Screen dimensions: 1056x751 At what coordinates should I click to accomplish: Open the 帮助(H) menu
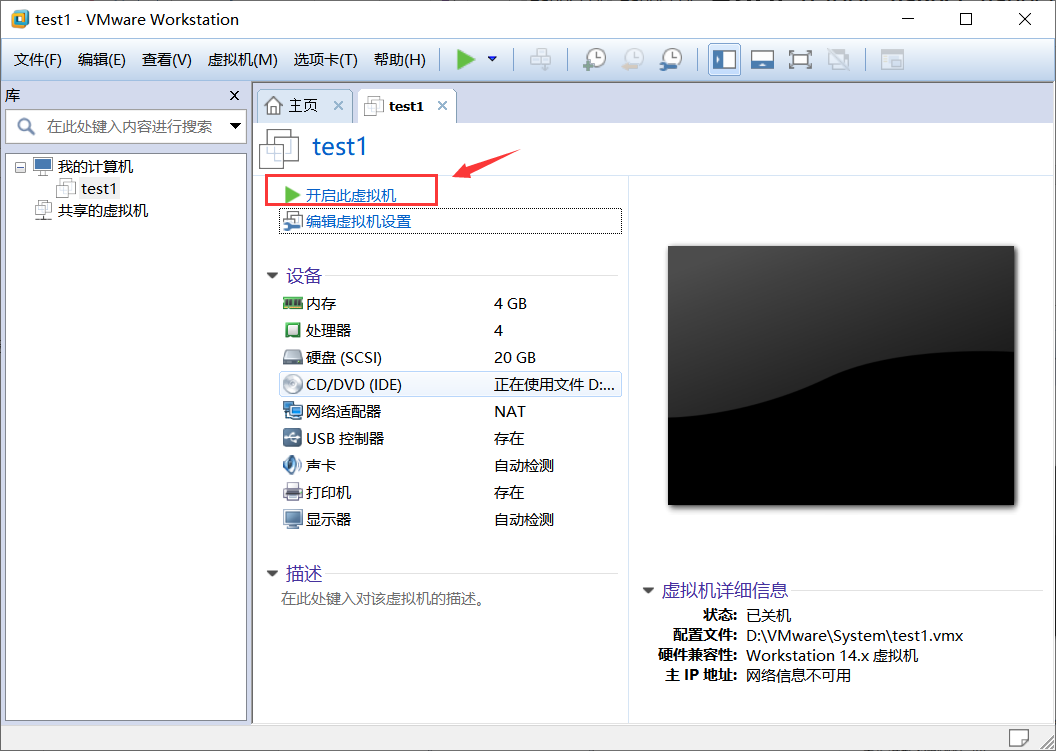tap(399, 60)
